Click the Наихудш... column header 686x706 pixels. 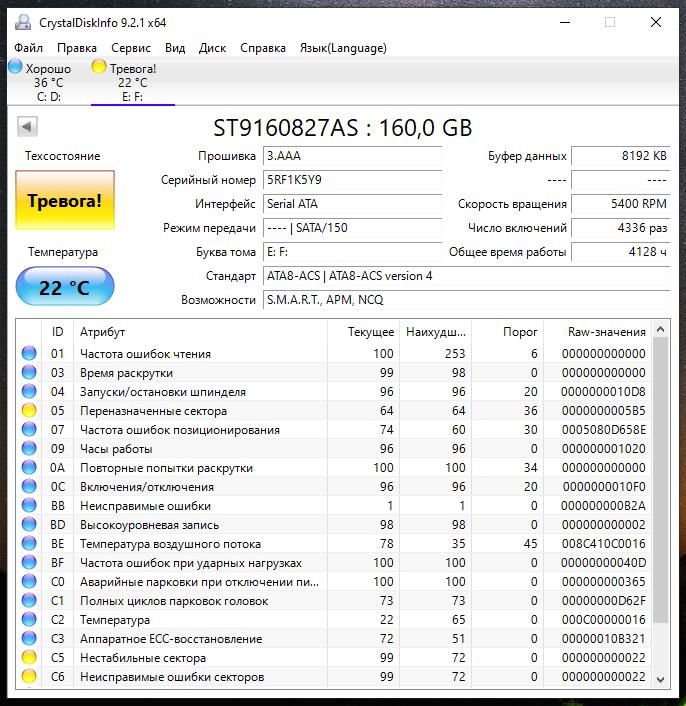(435, 332)
